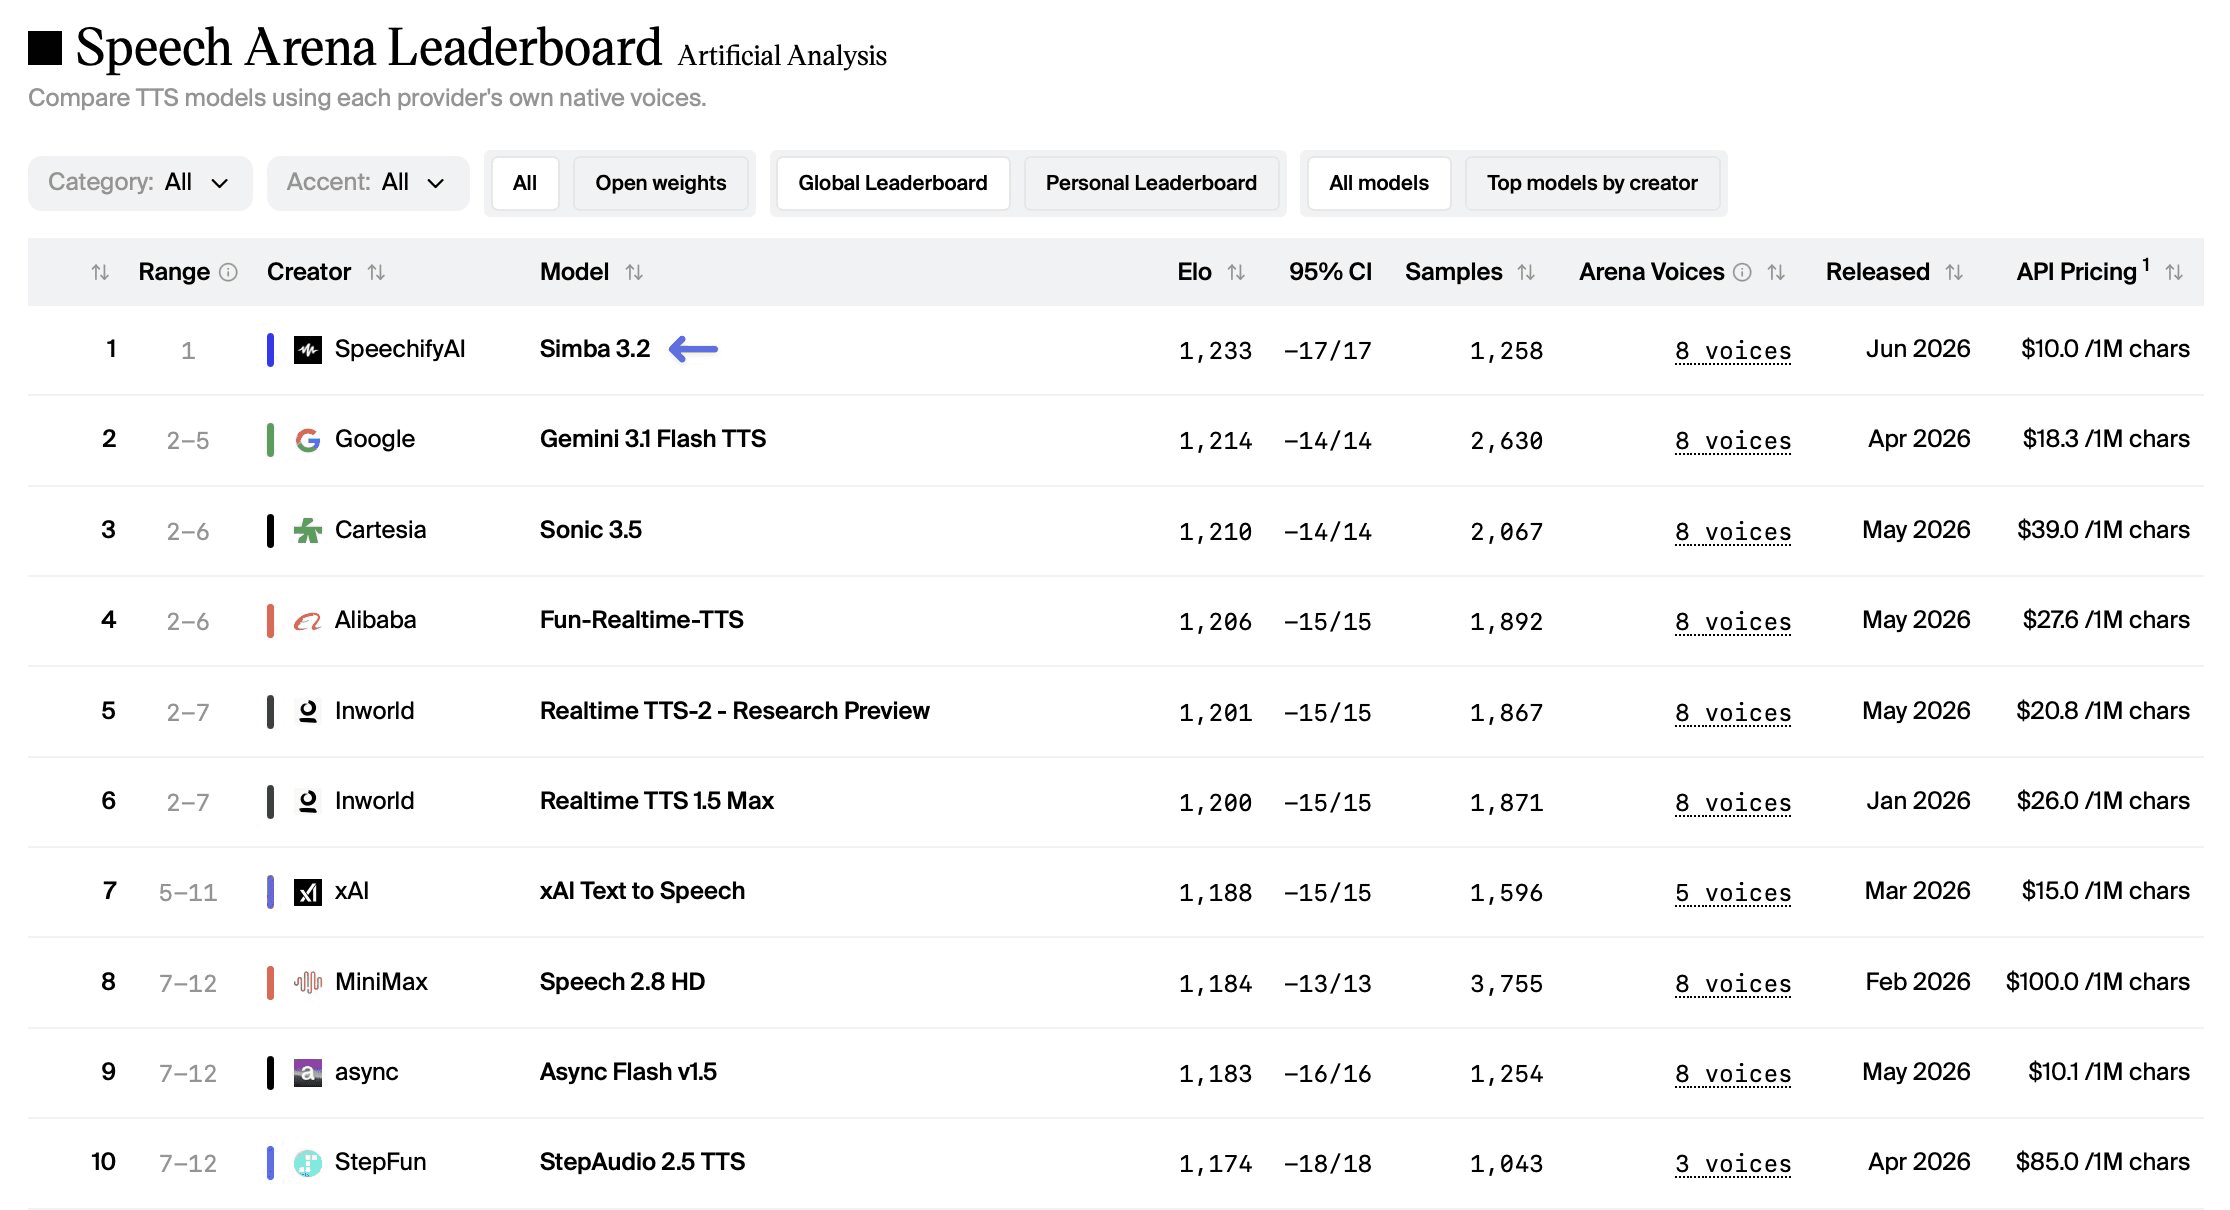The height and width of the screenshot is (1210, 2230).
Task: Open the Accent filter dropdown
Action: click(x=368, y=183)
